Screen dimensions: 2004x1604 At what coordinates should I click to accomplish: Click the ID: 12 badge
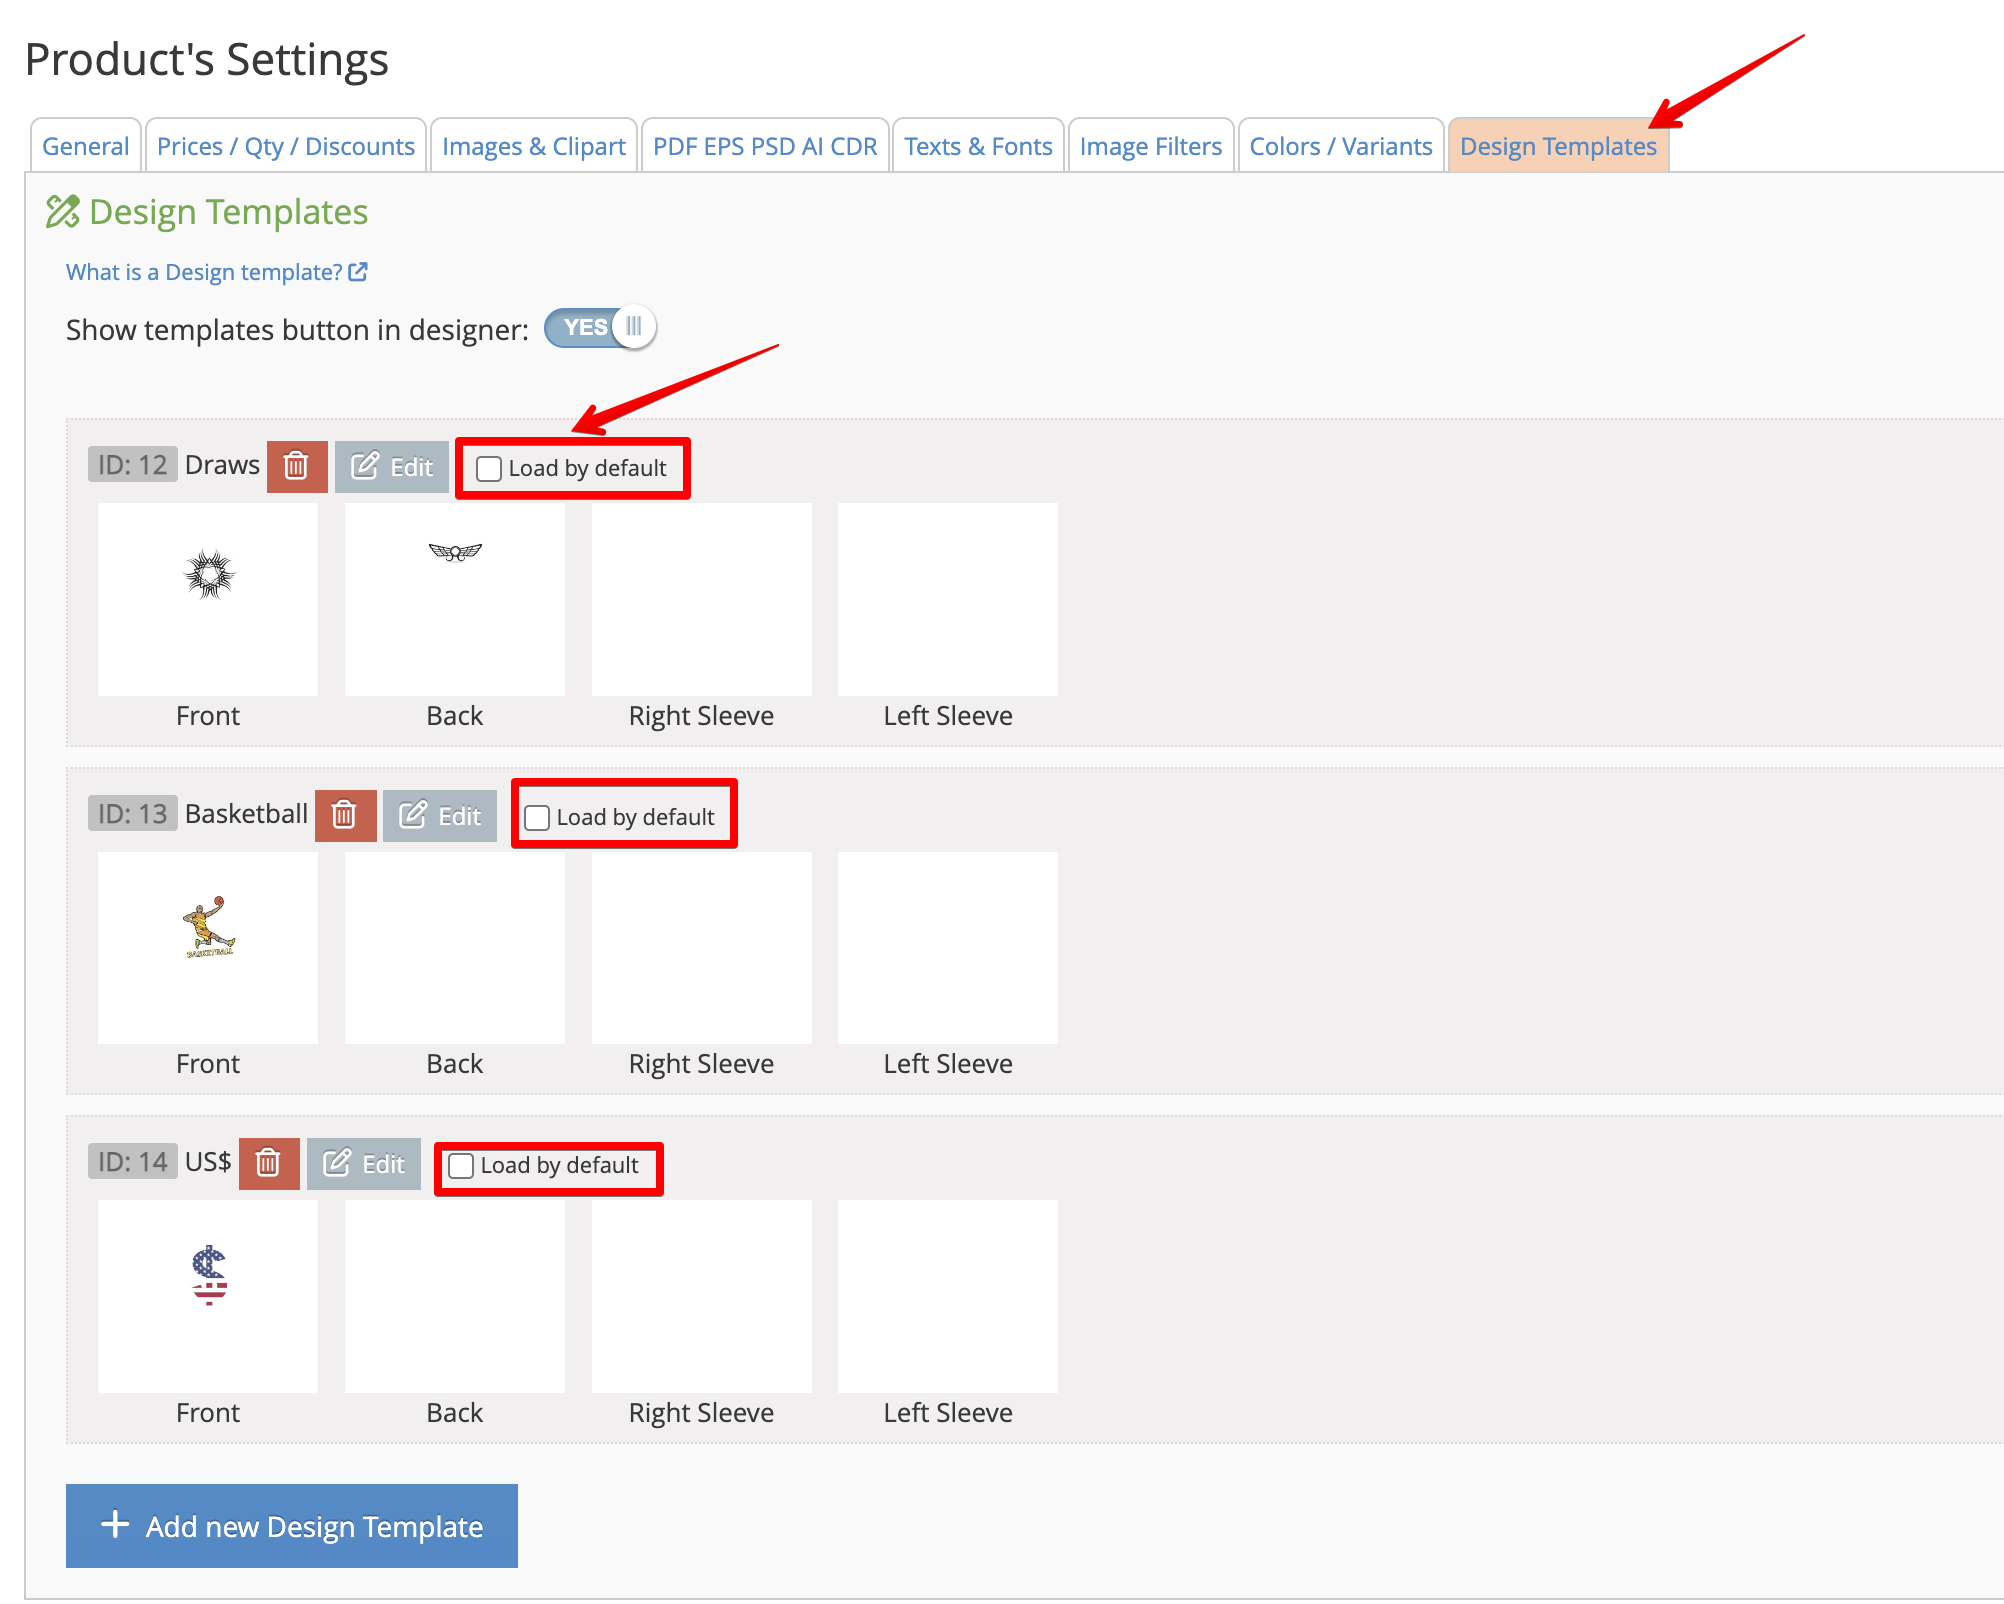coord(133,465)
